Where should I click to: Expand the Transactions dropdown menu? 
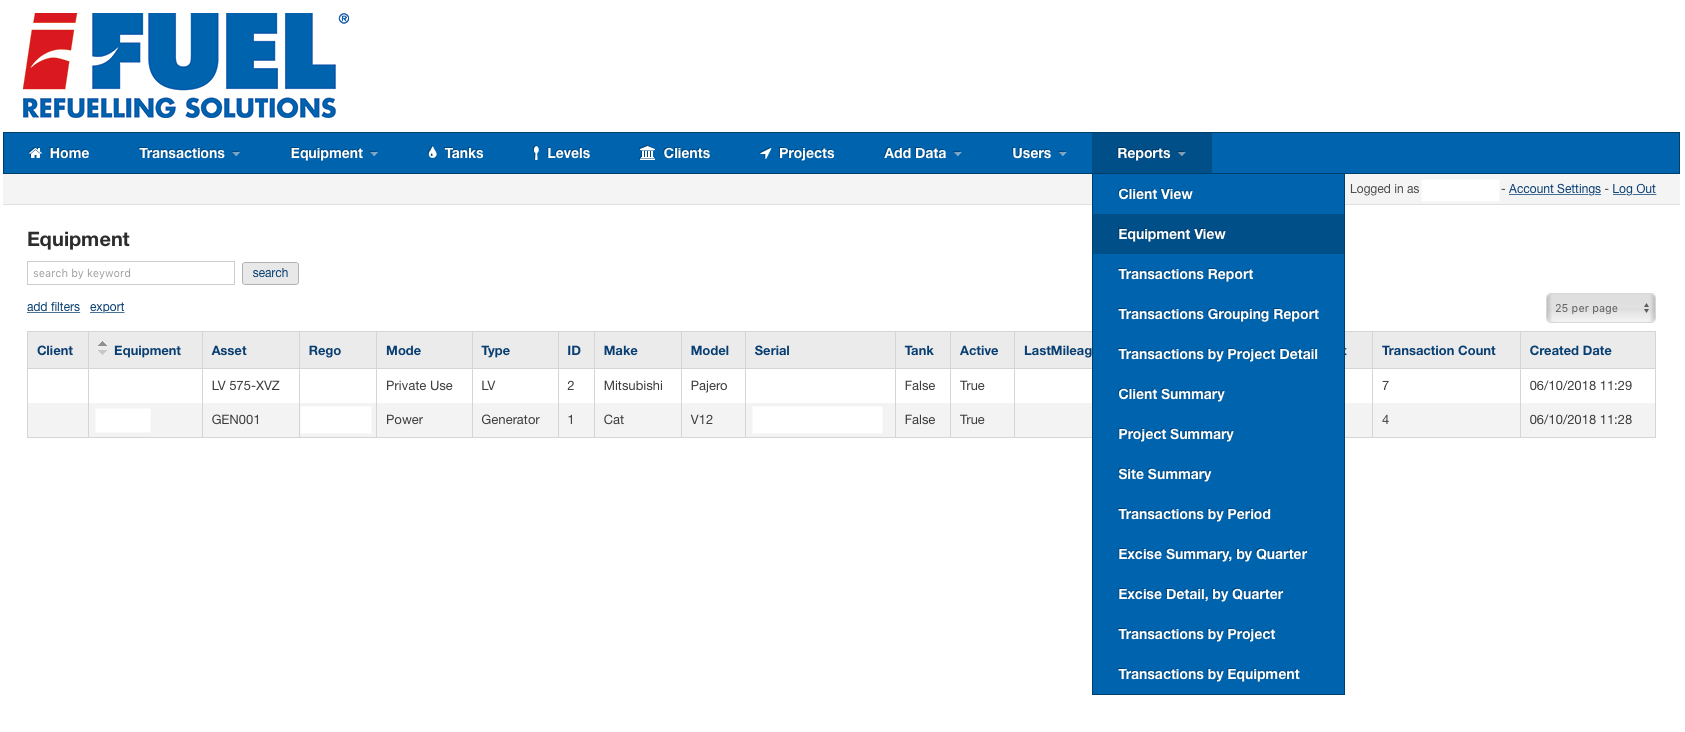[x=189, y=153]
